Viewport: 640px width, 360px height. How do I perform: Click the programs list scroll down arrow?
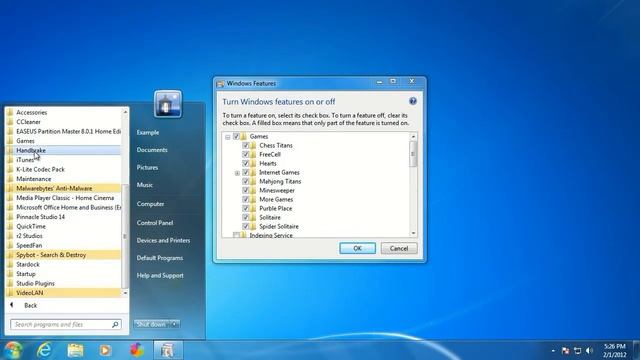[x=125, y=293]
